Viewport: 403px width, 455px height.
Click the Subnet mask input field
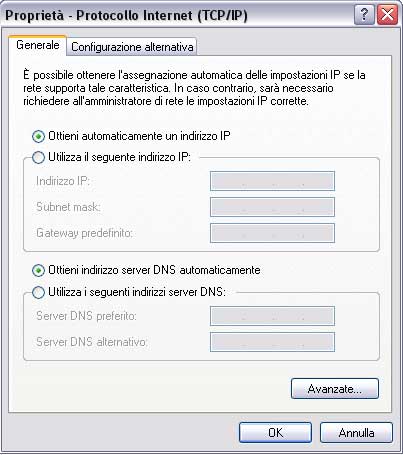tap(272, 207)
